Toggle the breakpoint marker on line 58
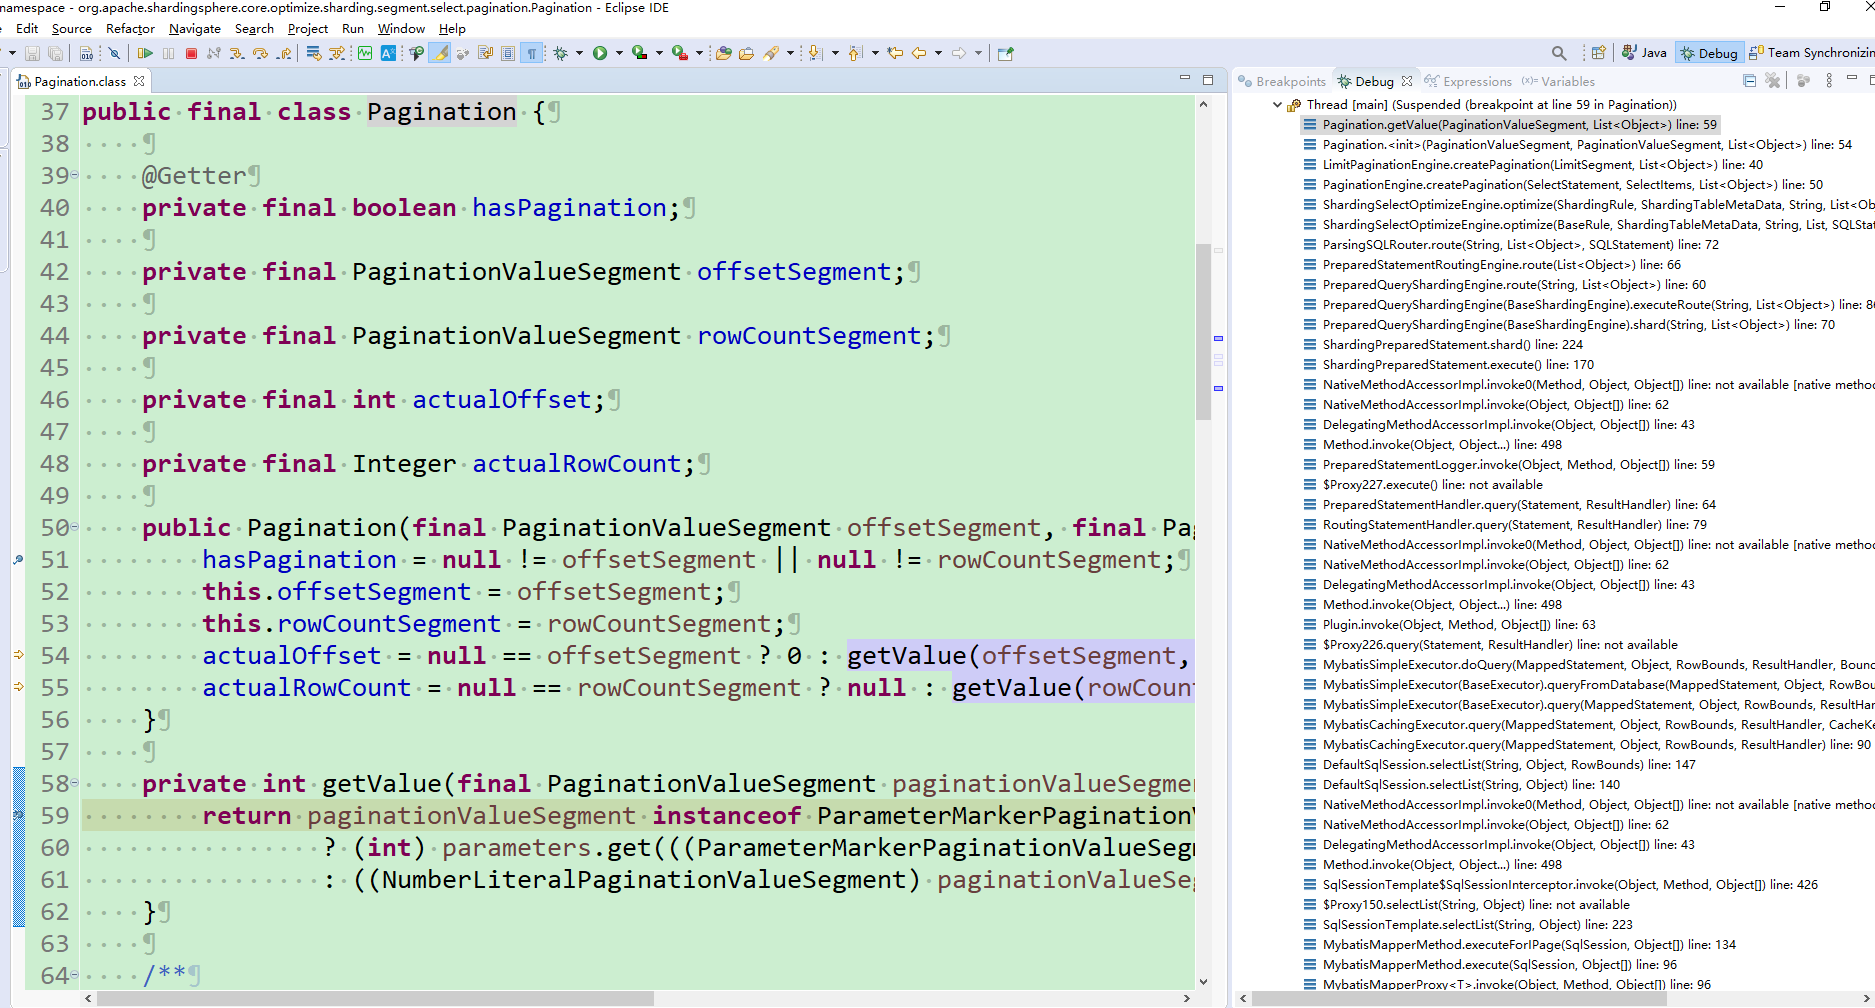Screen dimensions: 1875x1008 [17, 784]
